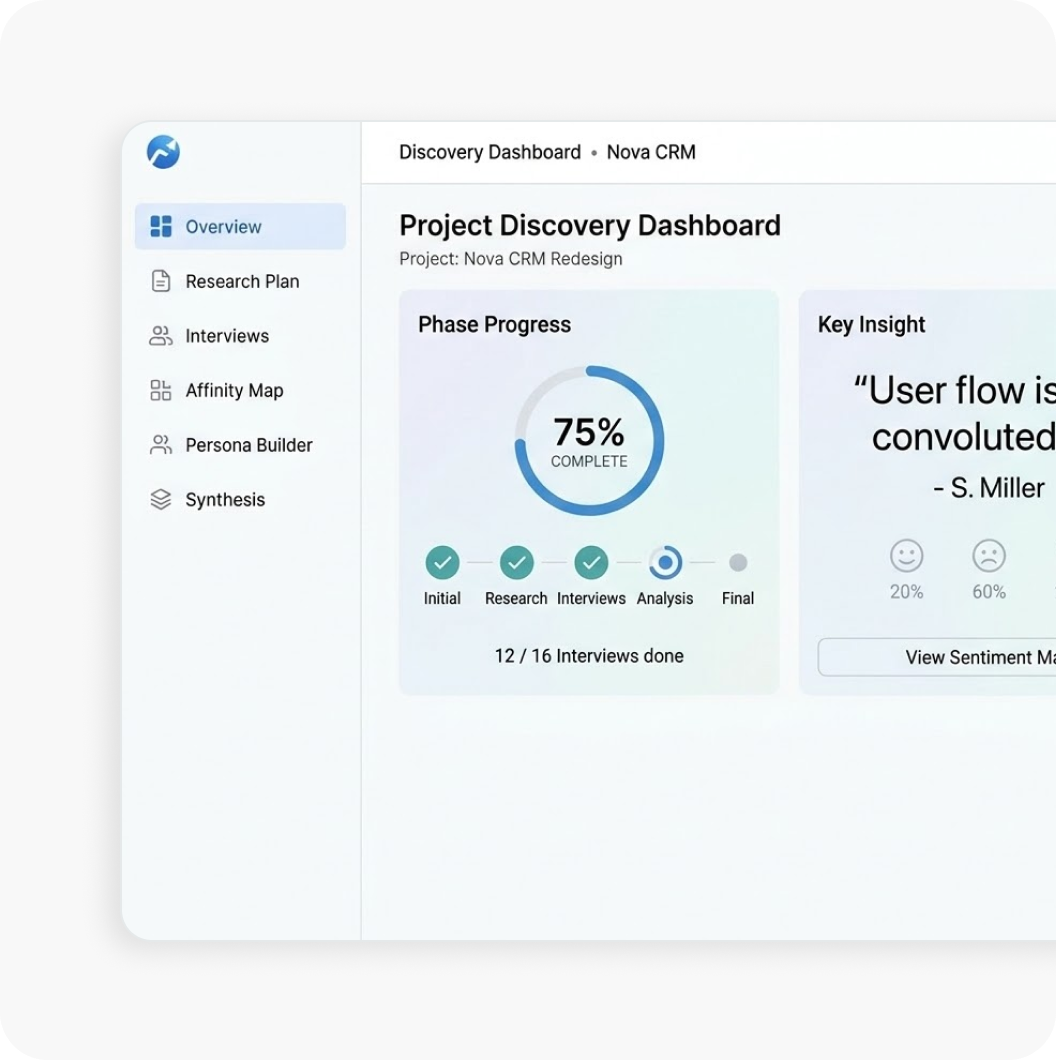Go to the Interviews section in sidebar
Screen dimensions: 1056x1060
point(240,336)
